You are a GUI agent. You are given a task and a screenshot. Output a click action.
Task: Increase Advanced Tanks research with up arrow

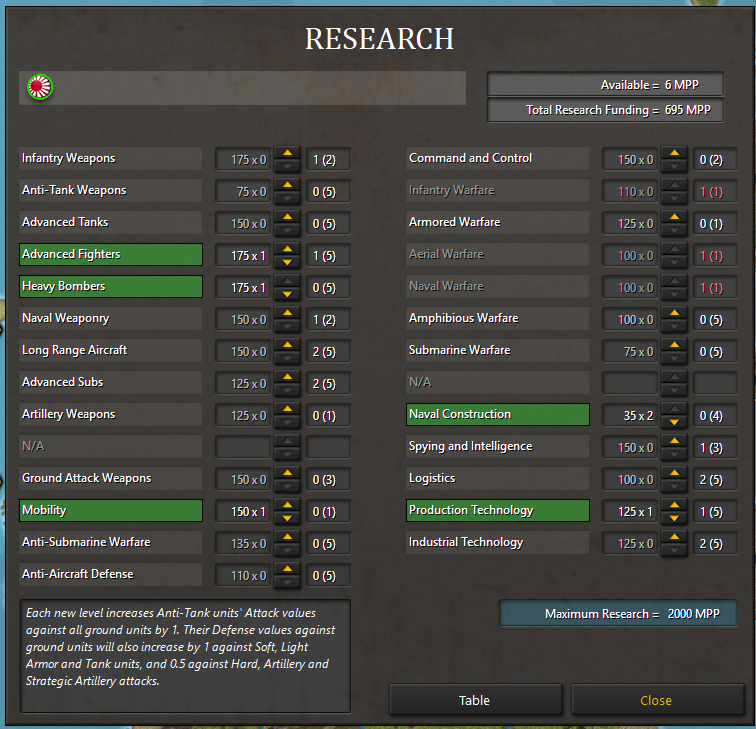(287, 216)
